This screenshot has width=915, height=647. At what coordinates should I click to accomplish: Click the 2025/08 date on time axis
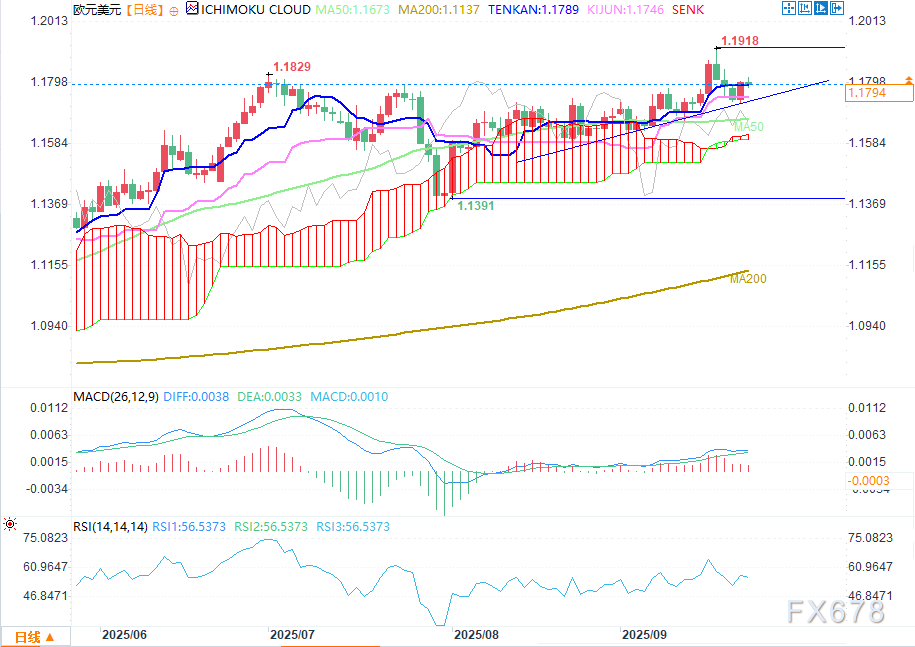(476, 635)
